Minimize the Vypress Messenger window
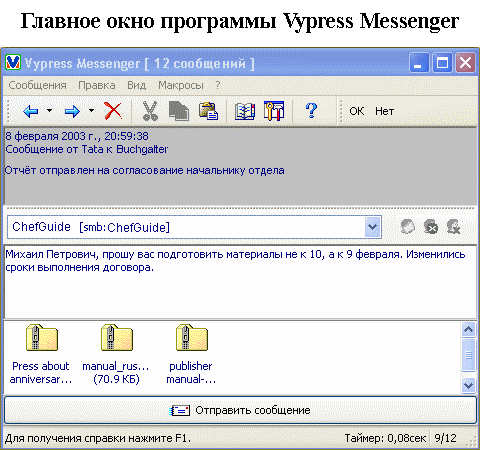 coord(419,62)
